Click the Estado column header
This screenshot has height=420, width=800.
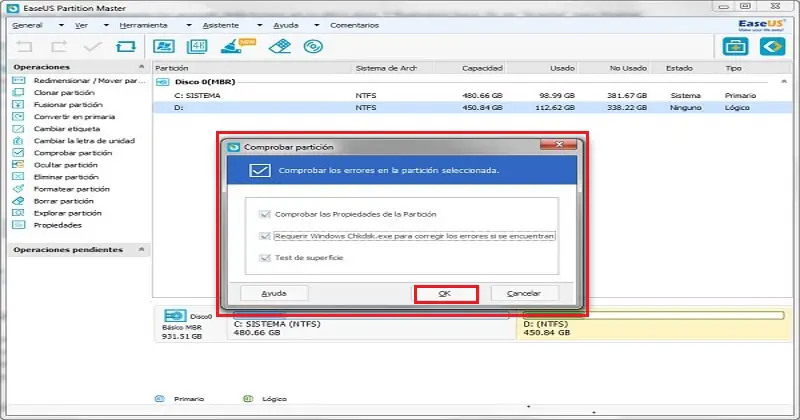click(x=679, y=68)
